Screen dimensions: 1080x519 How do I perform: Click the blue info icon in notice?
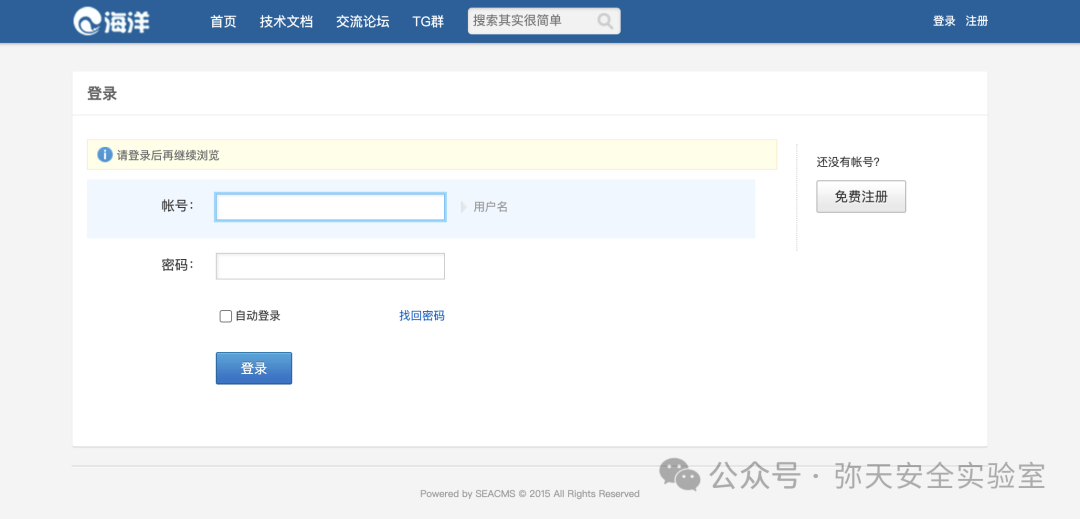pos(105,155)
